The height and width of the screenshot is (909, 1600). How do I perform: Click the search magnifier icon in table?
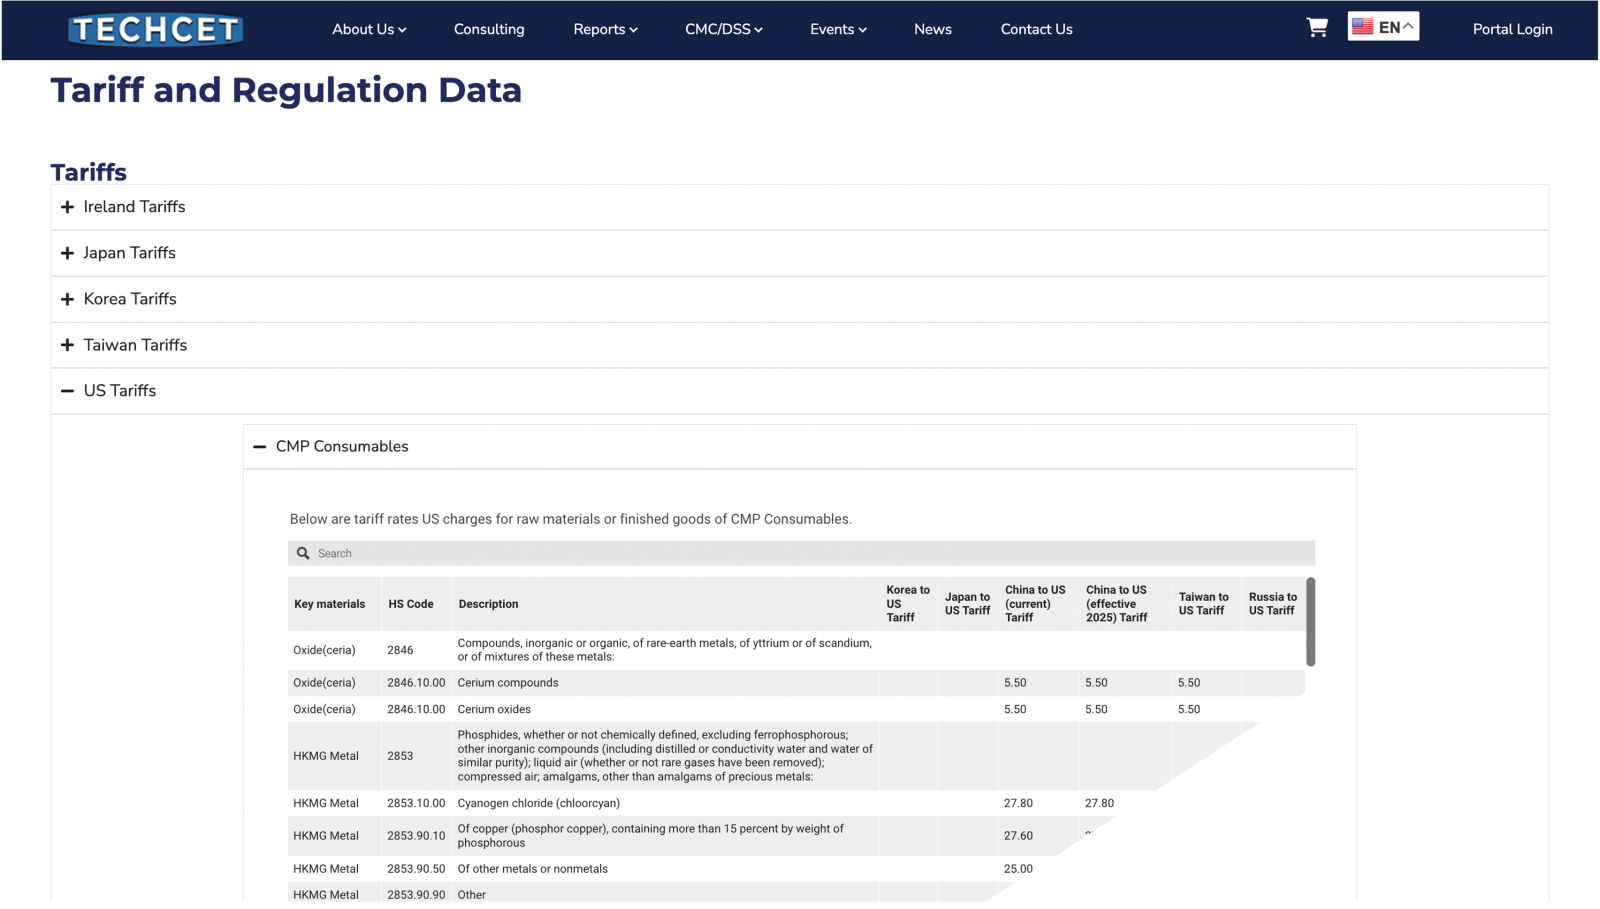[303, 553]
